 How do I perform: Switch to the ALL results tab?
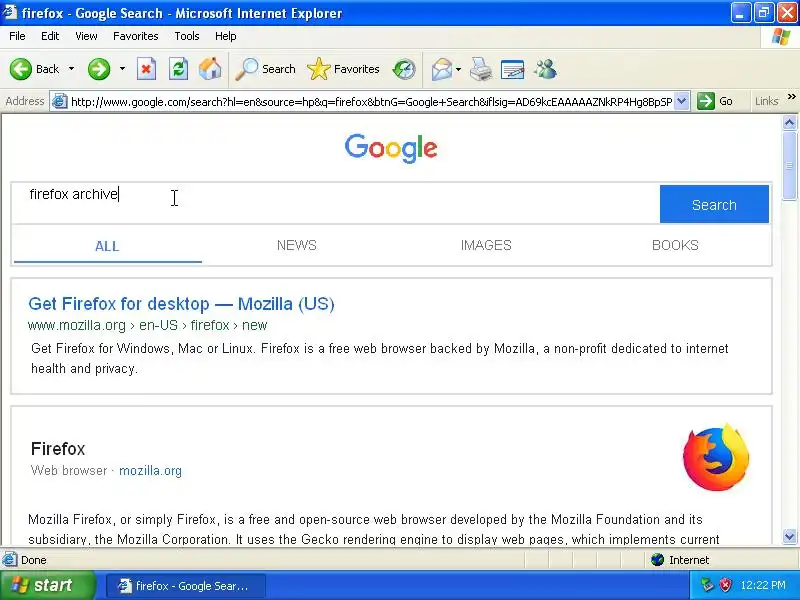tap(107, 246)
